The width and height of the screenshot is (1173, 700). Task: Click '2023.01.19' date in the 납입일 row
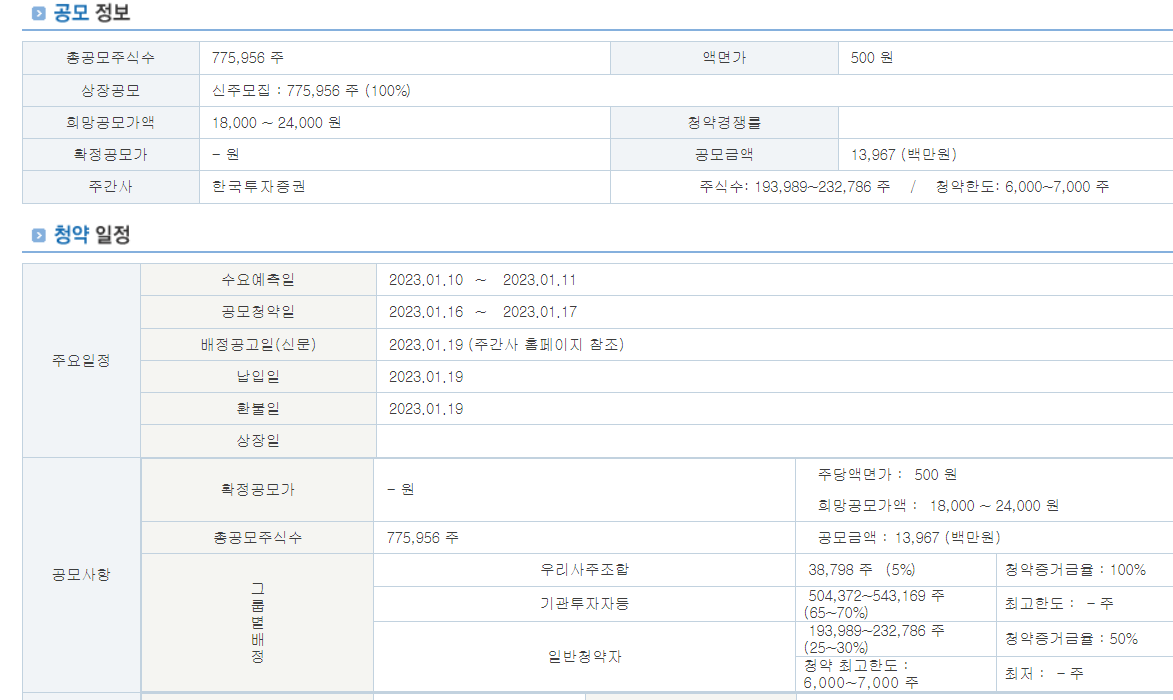point(426,377)
